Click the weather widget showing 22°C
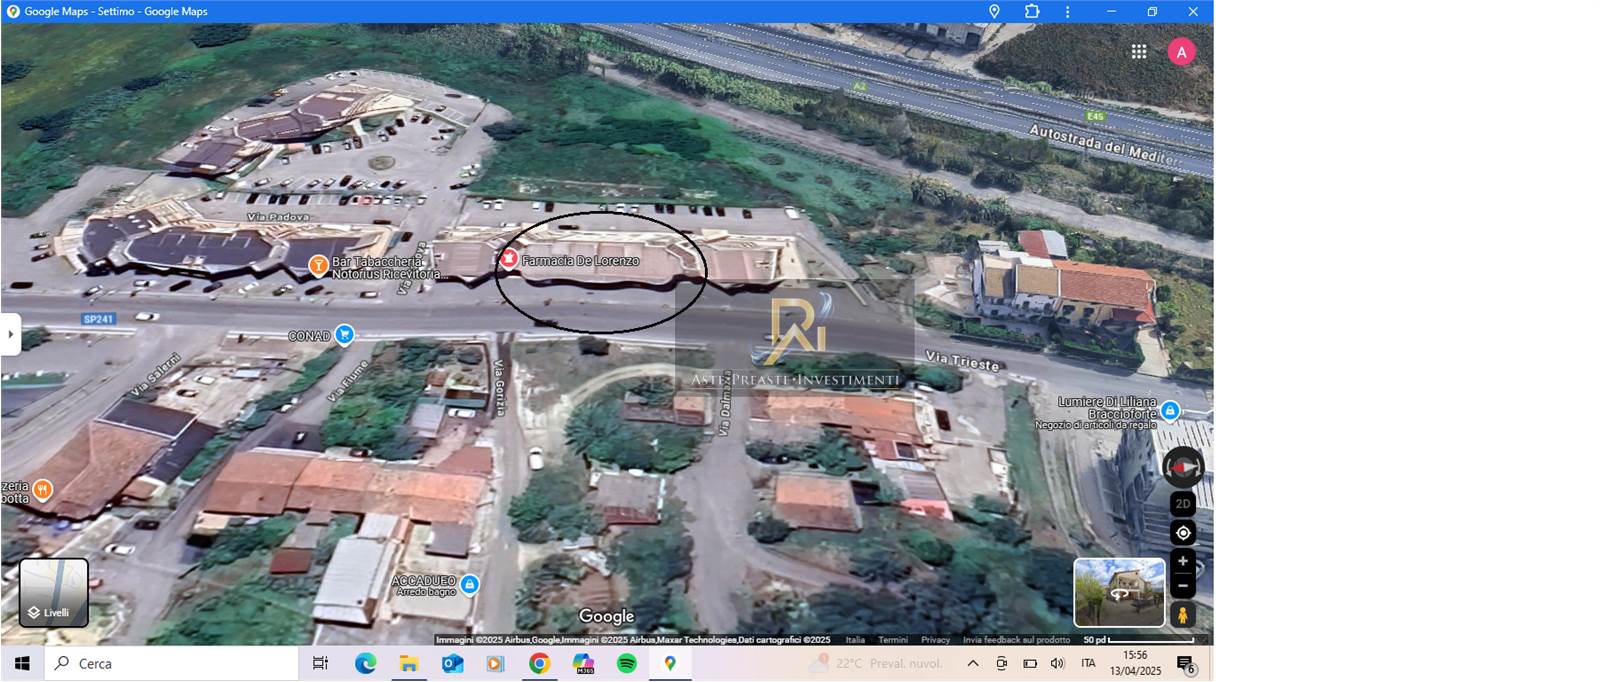 (876, 663)
